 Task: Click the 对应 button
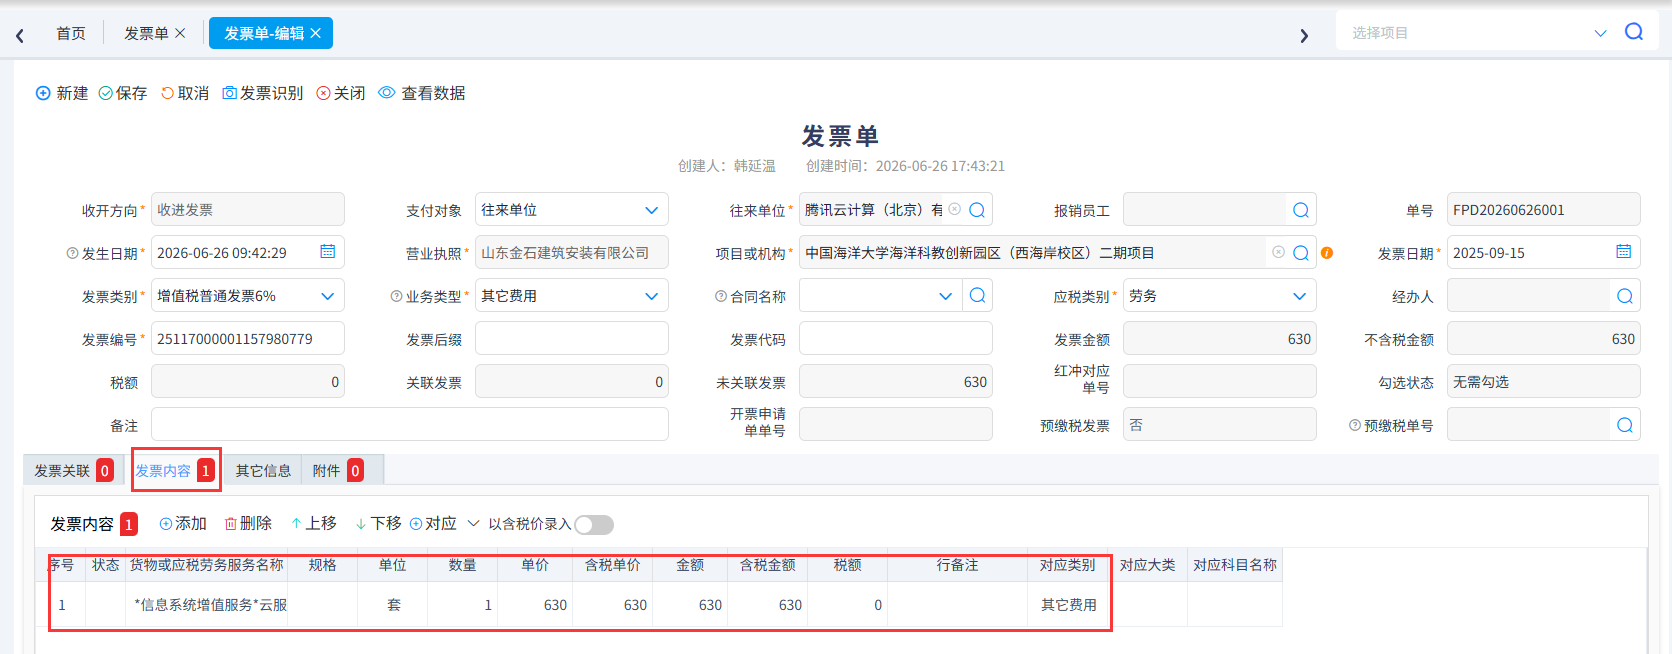(433, 523)
